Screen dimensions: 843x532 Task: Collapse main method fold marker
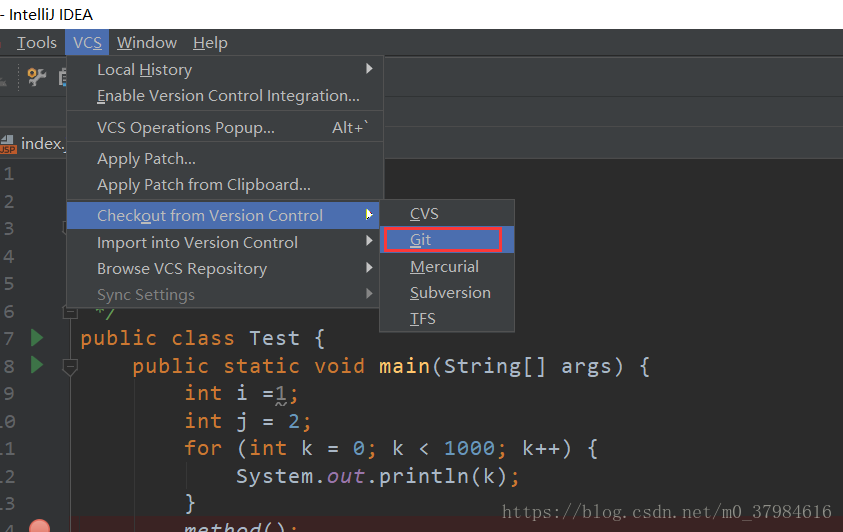(x=70, y=367)
